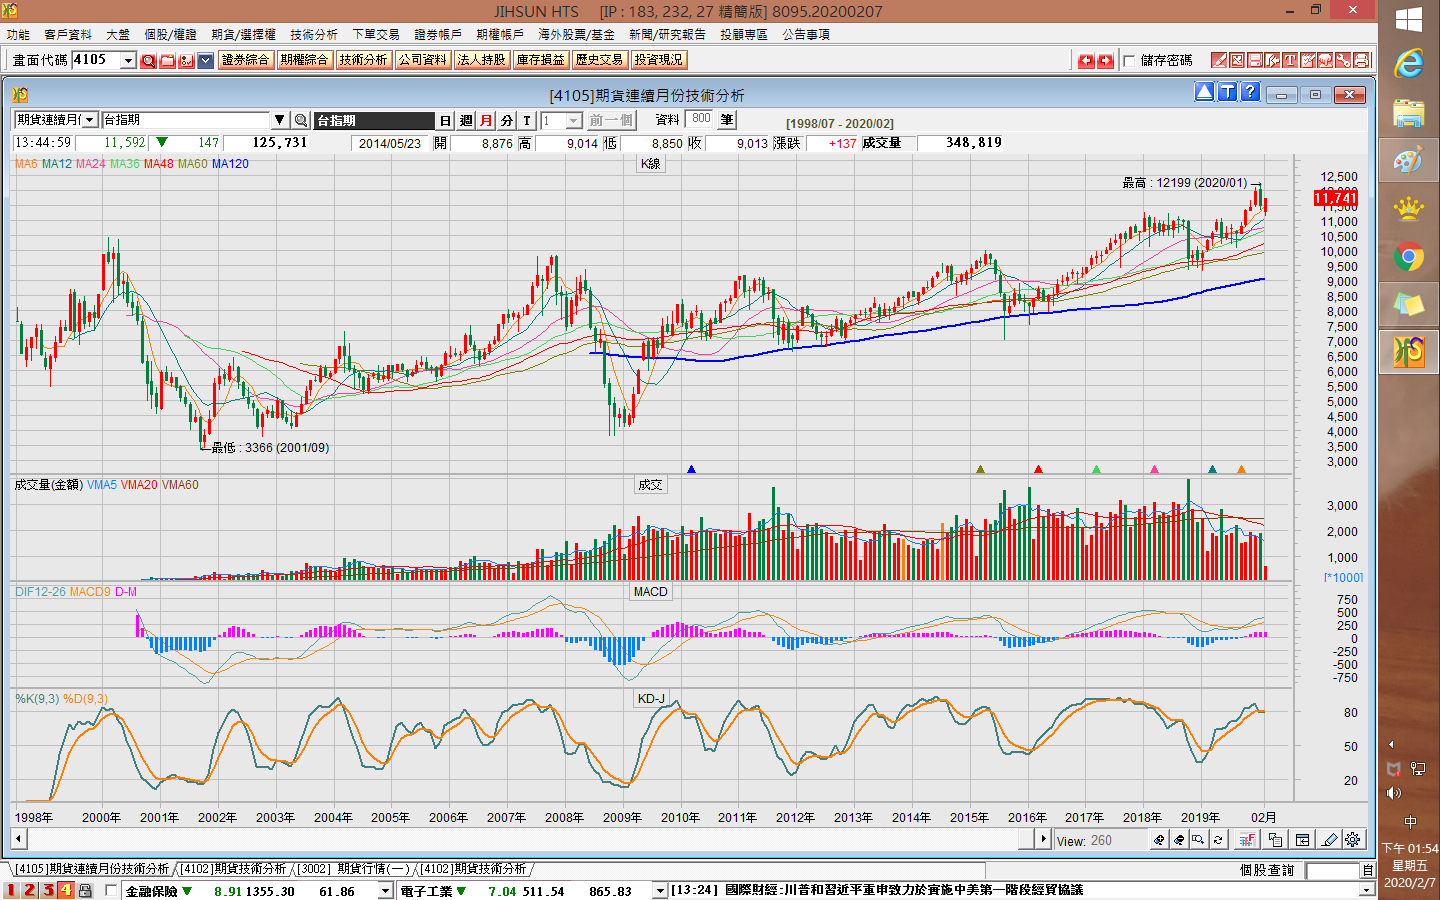This screenshot has height=900, width=1440.
Task: Open Google Chrome from the right taskbar
Action: 1408,257
